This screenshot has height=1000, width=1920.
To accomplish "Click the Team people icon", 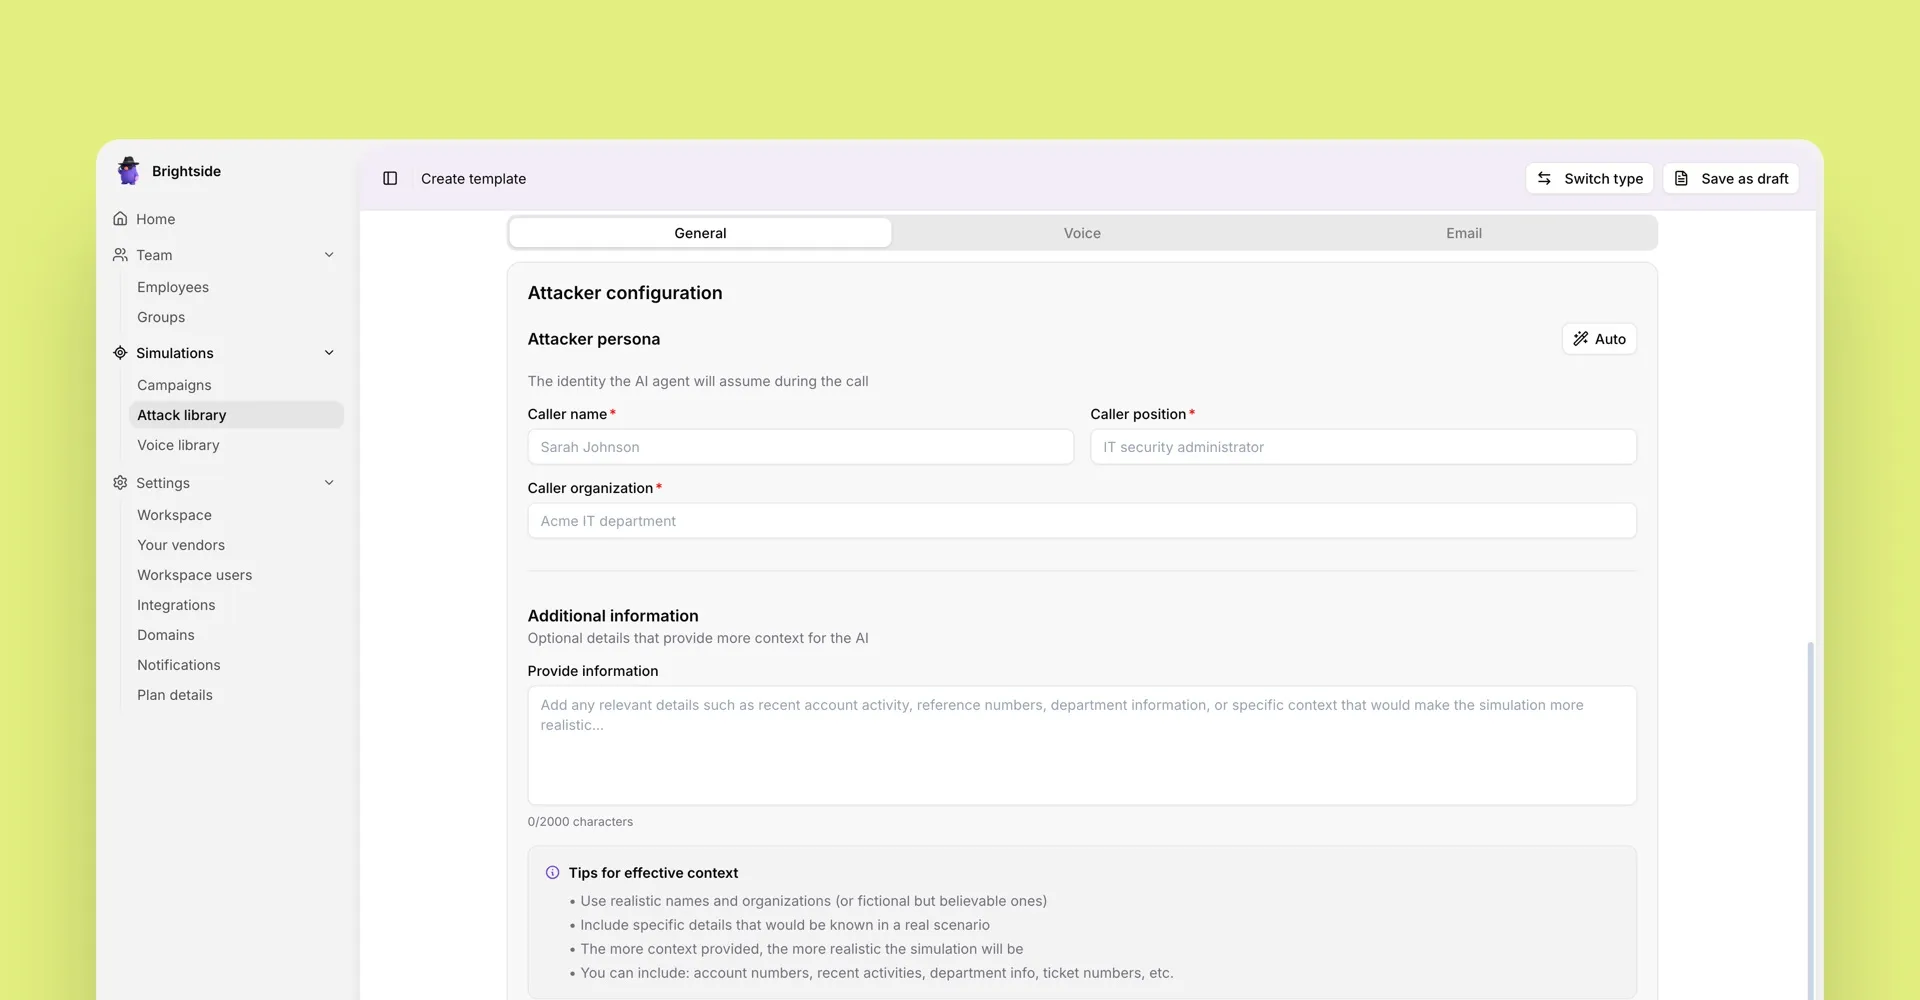I will pos(120,254).
